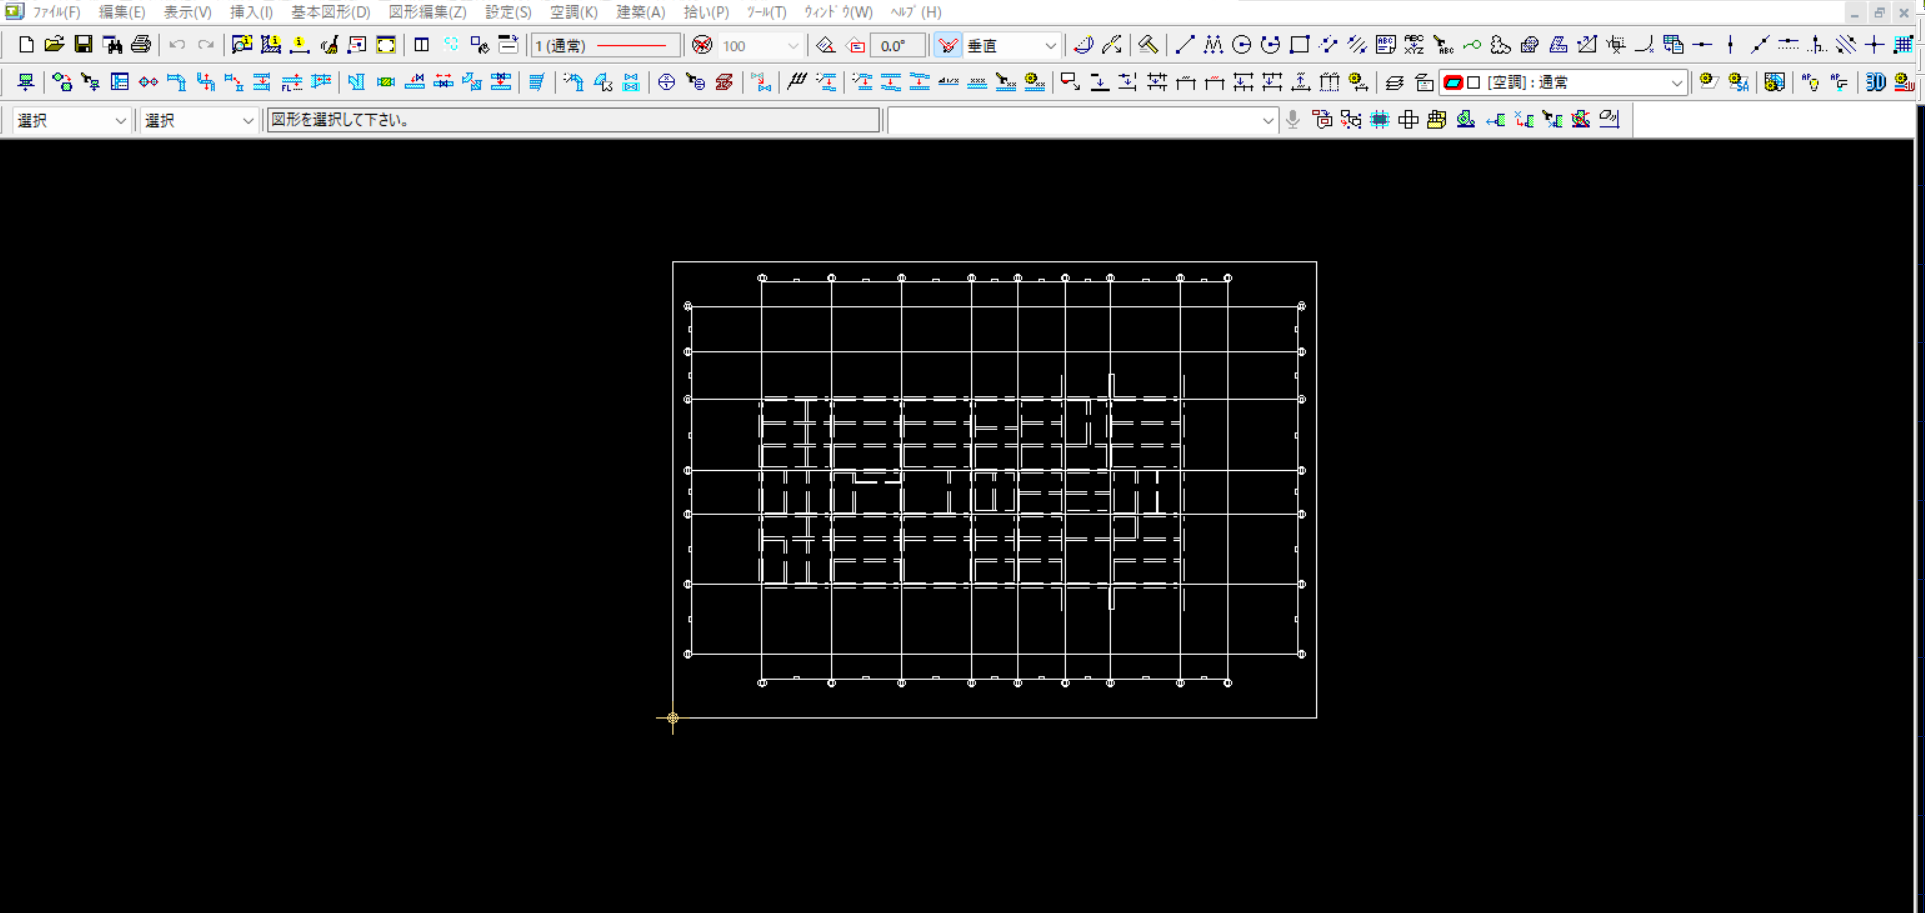Viewport: 1925px width, 913px height.
Task: Open the 表示(V) menu
Action: tap(188, 12)
